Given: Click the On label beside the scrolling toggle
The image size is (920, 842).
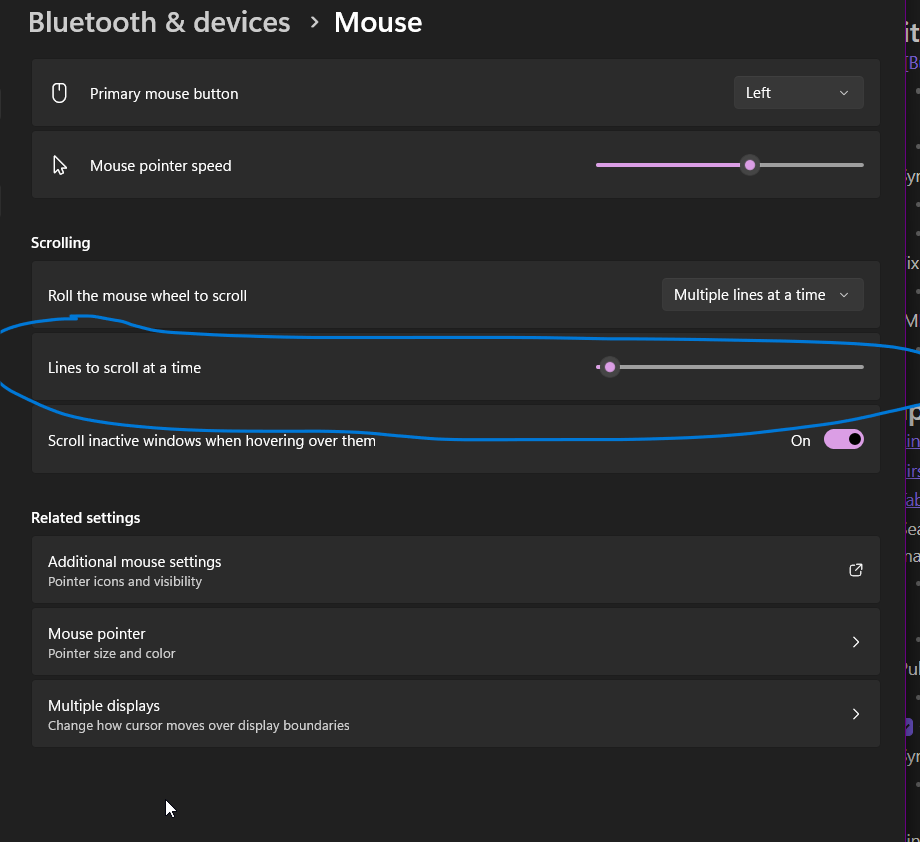Looking at the screenshot, I should tap(800, 440).
